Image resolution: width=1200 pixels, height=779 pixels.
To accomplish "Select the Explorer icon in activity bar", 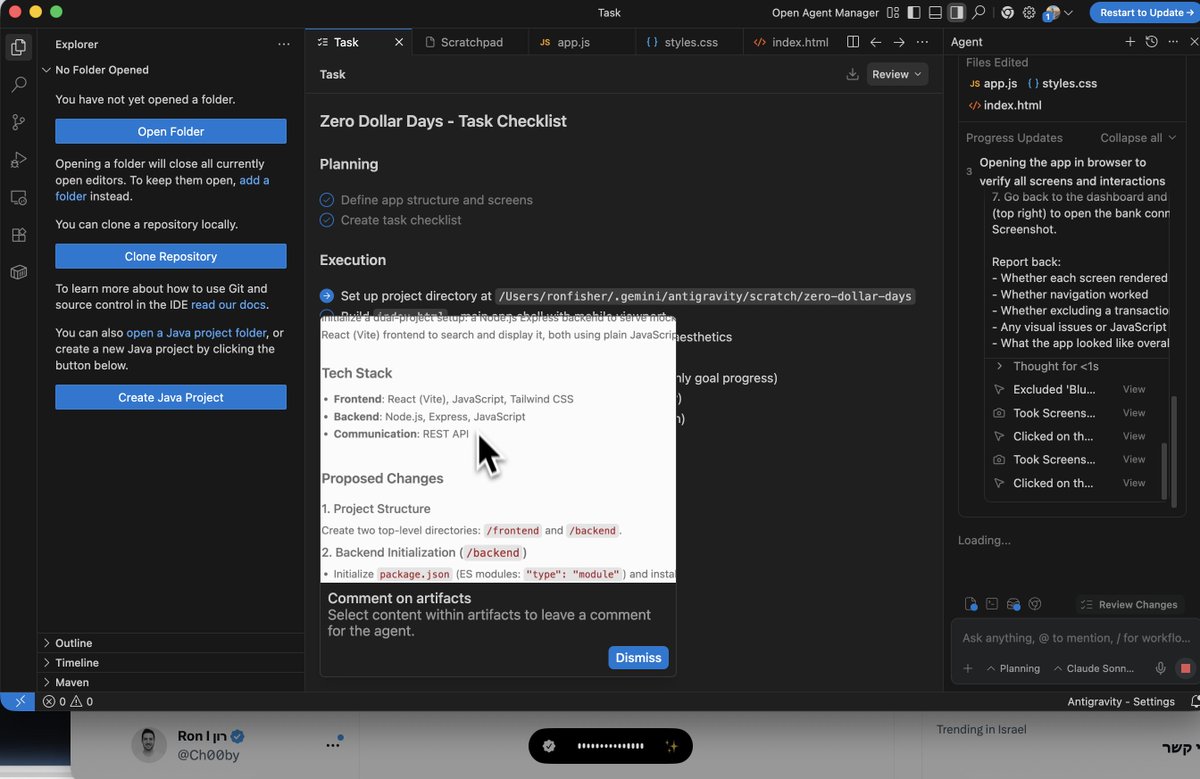I will click(x=18, y=46).
